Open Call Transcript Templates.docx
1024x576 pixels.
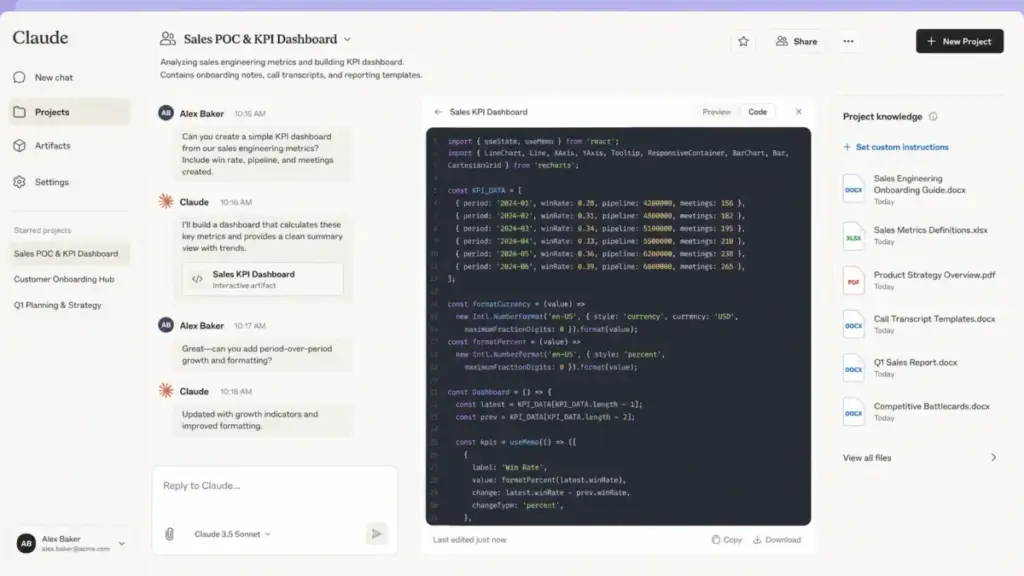pos(920,325)
